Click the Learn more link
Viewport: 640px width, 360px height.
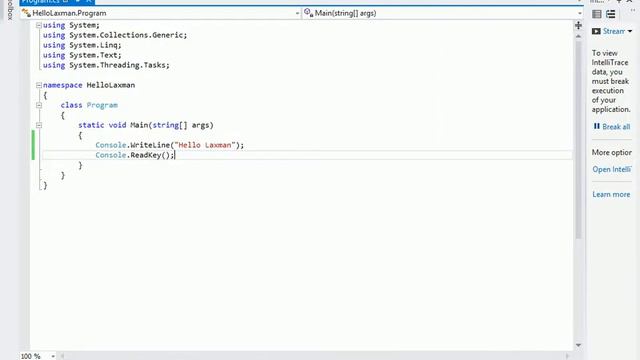[x=611, y=195]
